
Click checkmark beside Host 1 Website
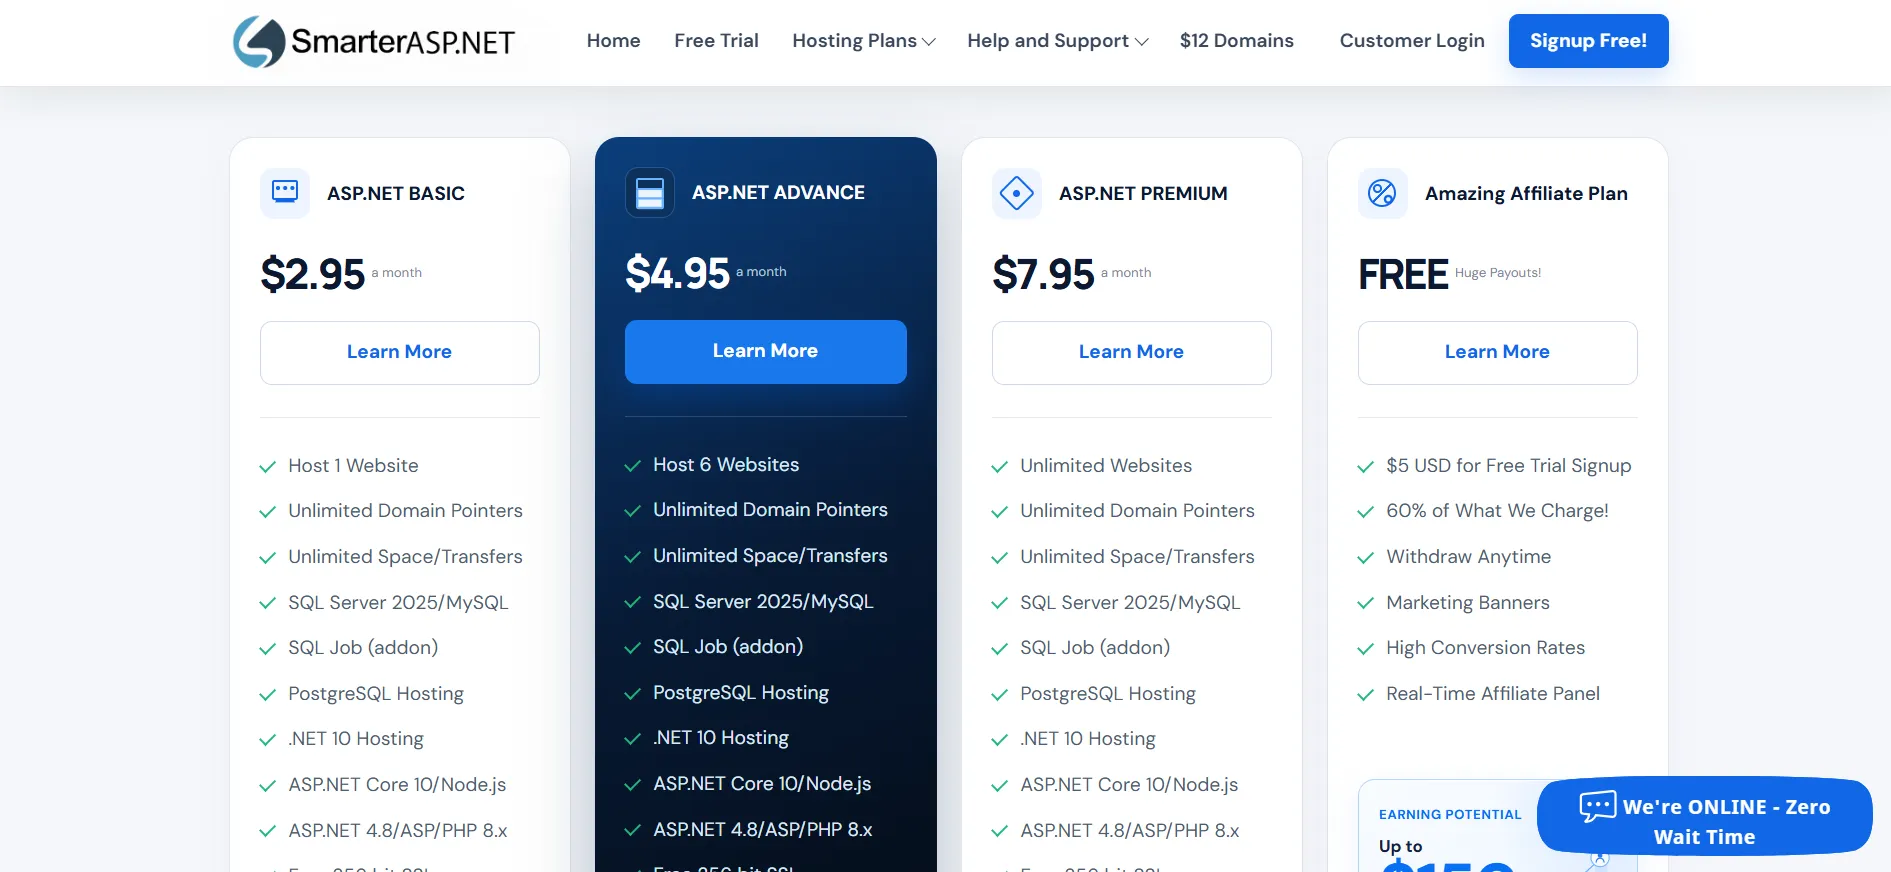(267, 467)
